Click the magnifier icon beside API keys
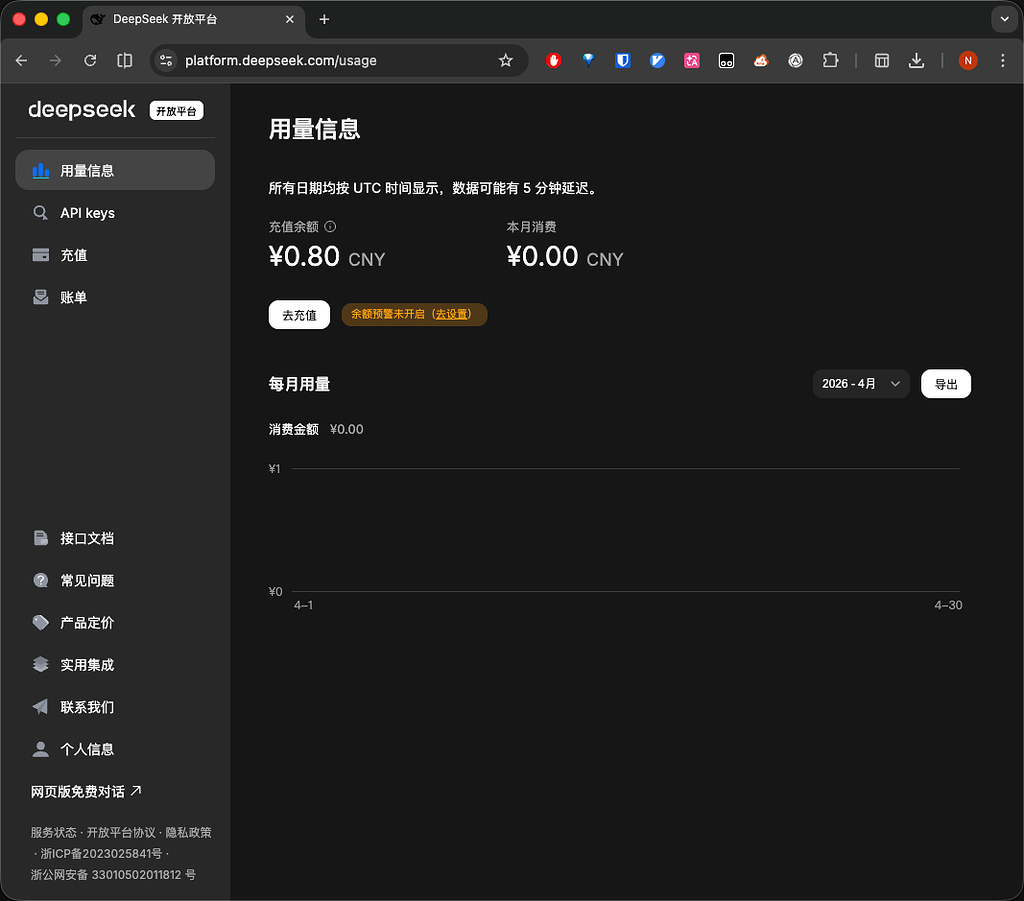Screen dimensions: 1024x901 pos(40,213)
